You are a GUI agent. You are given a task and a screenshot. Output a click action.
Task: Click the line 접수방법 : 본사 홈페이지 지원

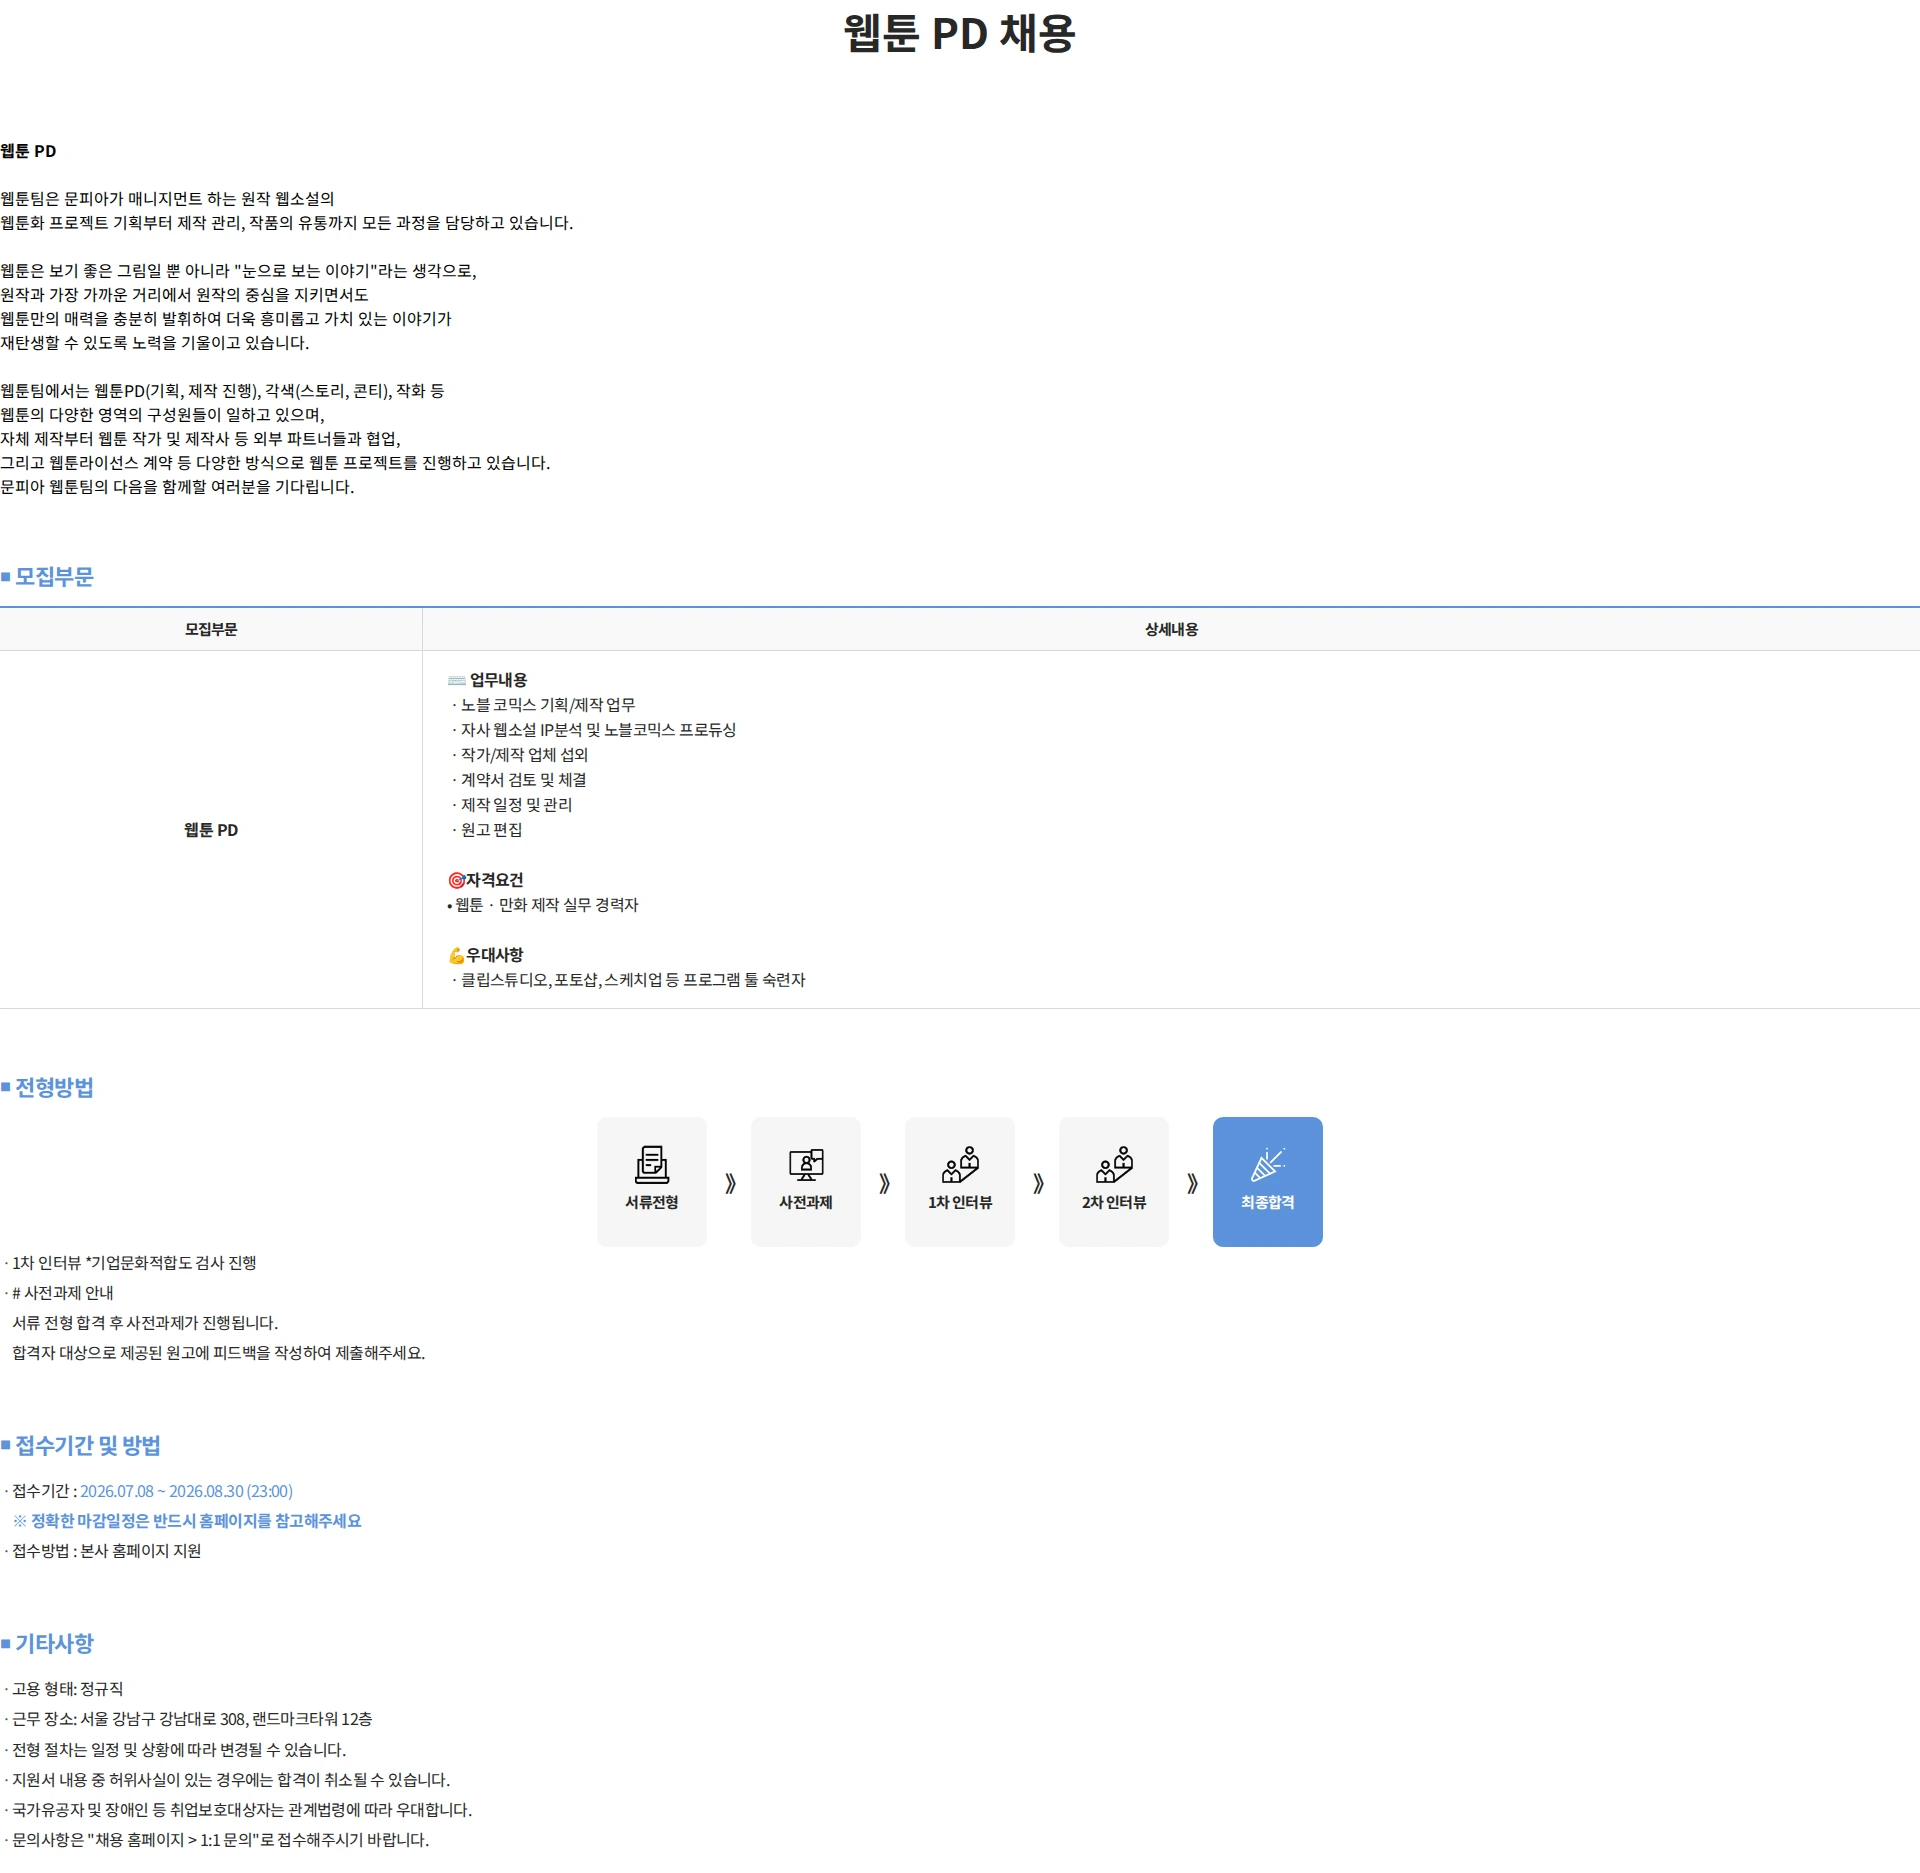[106, 1551]
